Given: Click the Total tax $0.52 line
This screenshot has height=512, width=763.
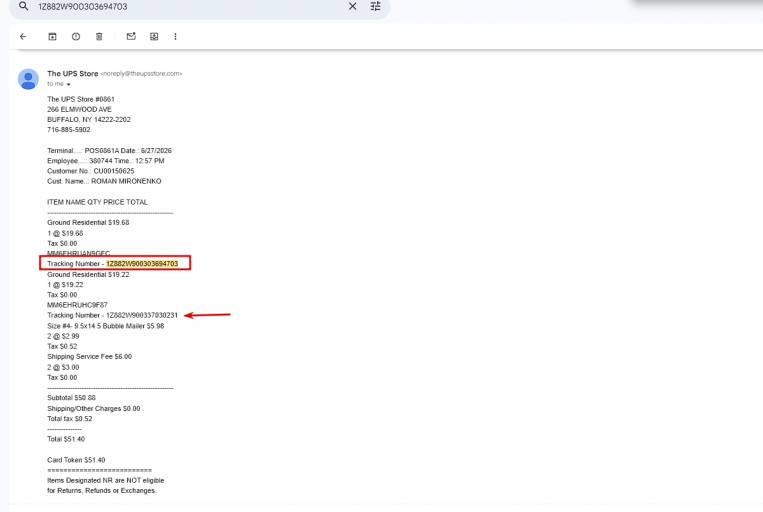Looking at the screenshot, I should click(x=70, y=419).
